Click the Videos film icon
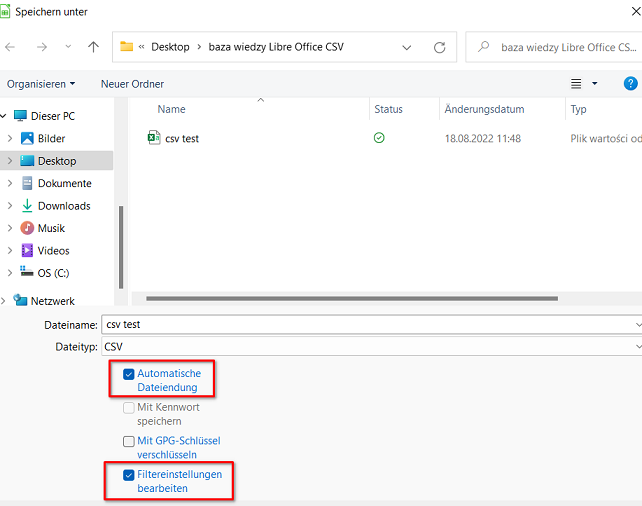Screen dimensions: 642x506 click(x=27, y=250)
